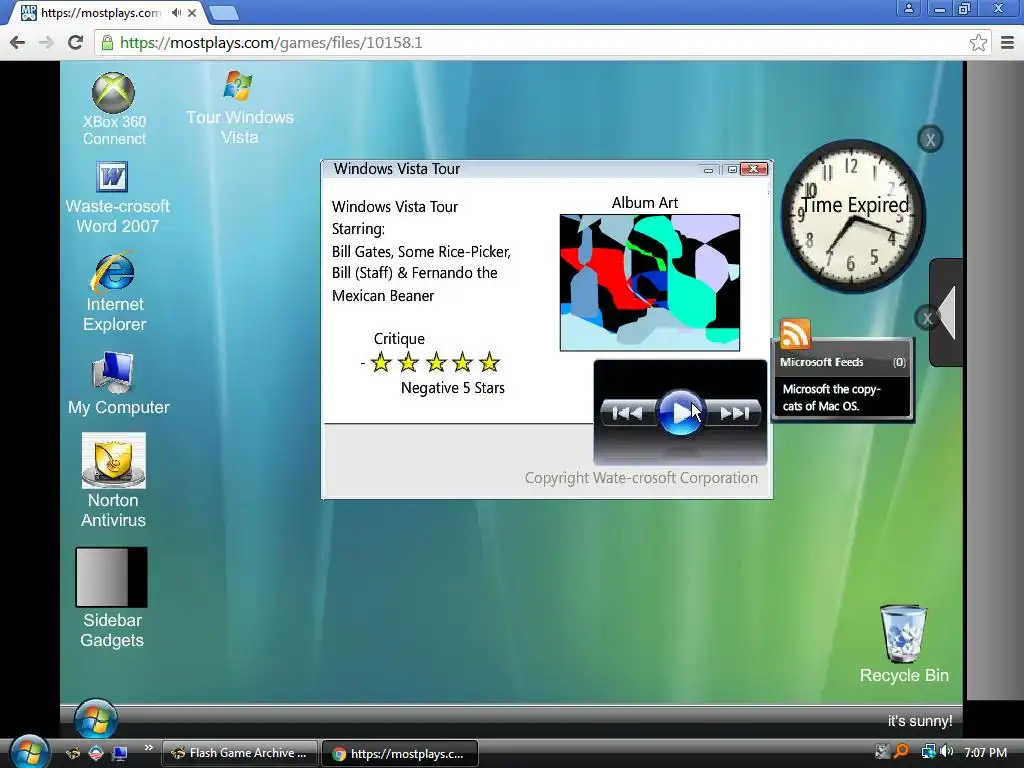
Task: Switch to Flash Game Archive taskbar item
Action: pos(240,753)
